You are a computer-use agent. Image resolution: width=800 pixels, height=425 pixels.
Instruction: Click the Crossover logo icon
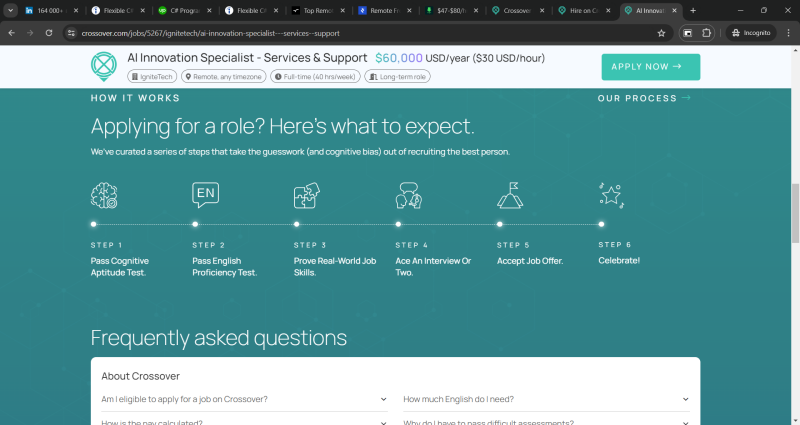point(104,66)
